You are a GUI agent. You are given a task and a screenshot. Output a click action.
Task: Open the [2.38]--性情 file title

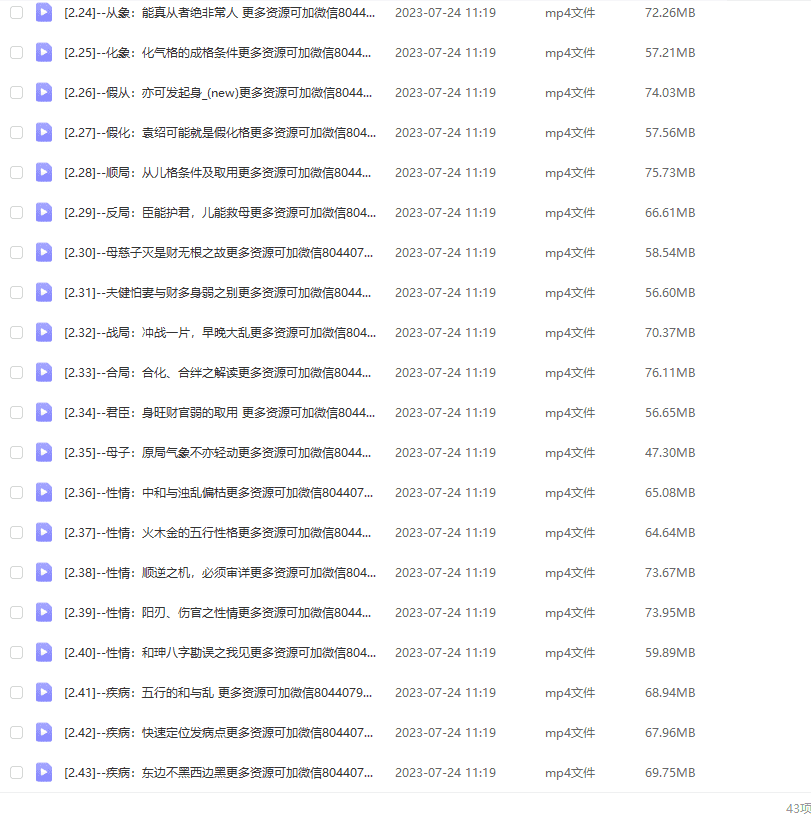[x=220, y=572]
